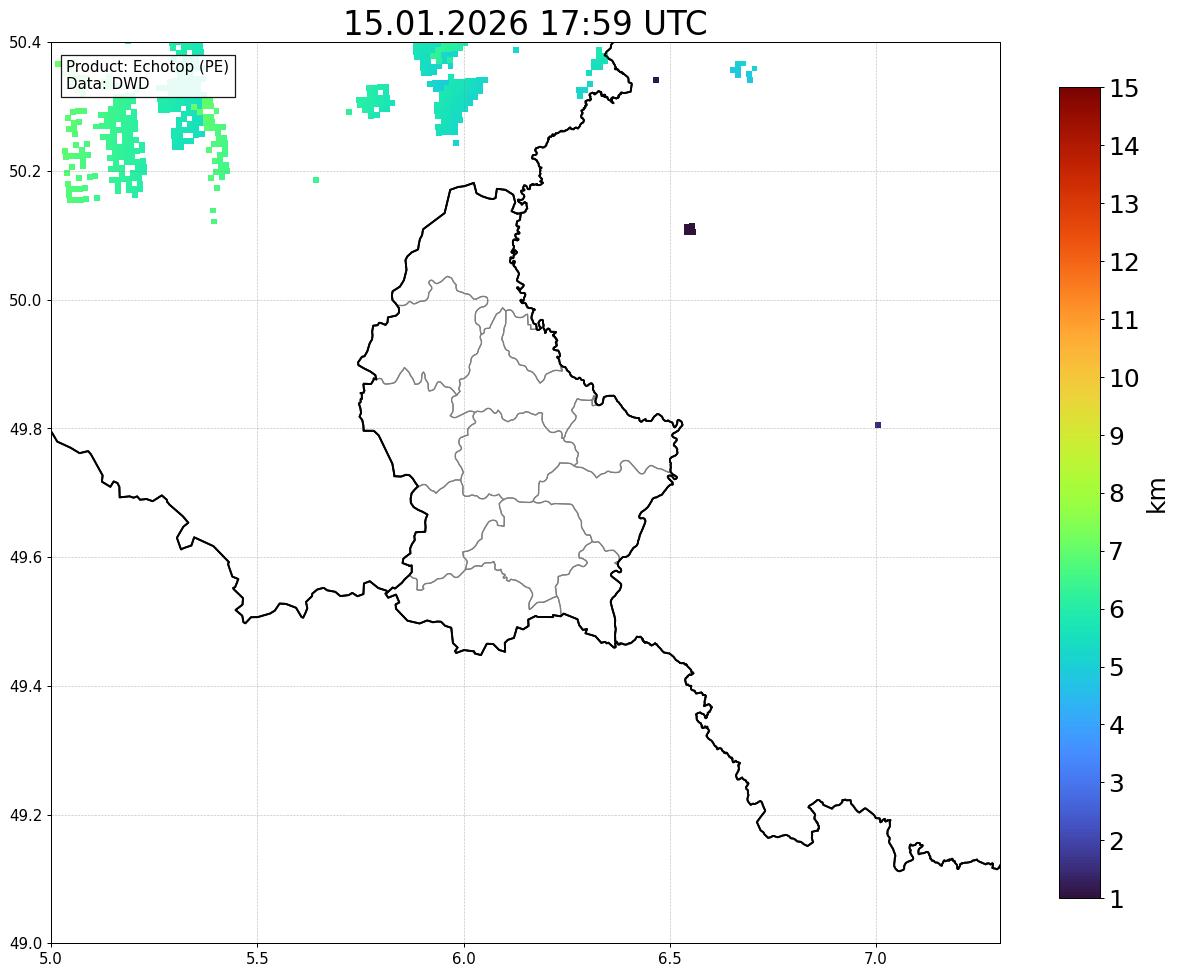The height and width of the screenshot is (976, 1178).
Task: Click colorbar tick label '2'
Action: [1117, 841]
